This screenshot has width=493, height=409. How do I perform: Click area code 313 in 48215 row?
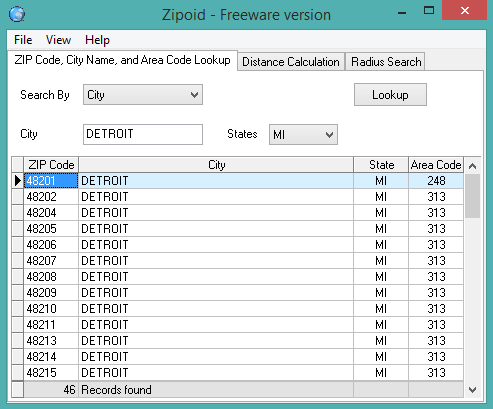tap(436, 373)
